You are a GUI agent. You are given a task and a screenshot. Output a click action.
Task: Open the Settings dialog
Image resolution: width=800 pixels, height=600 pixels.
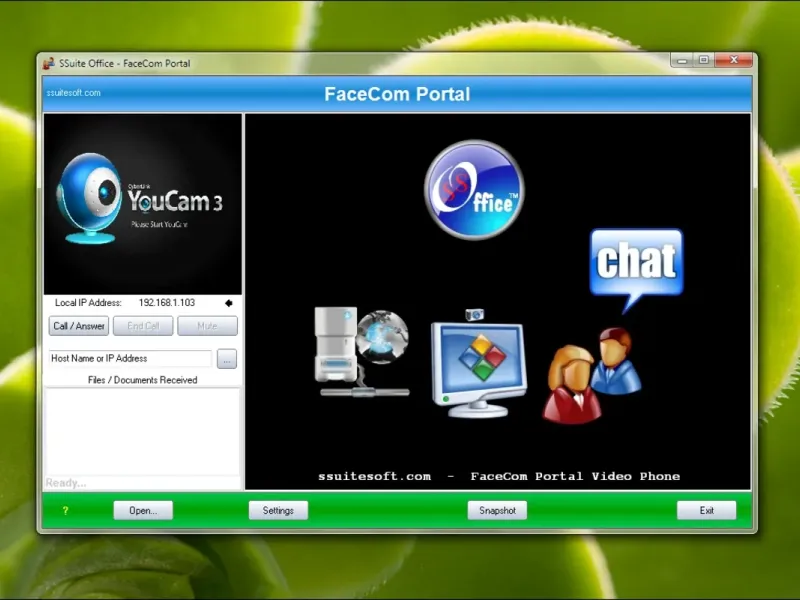tap(278, 510)
